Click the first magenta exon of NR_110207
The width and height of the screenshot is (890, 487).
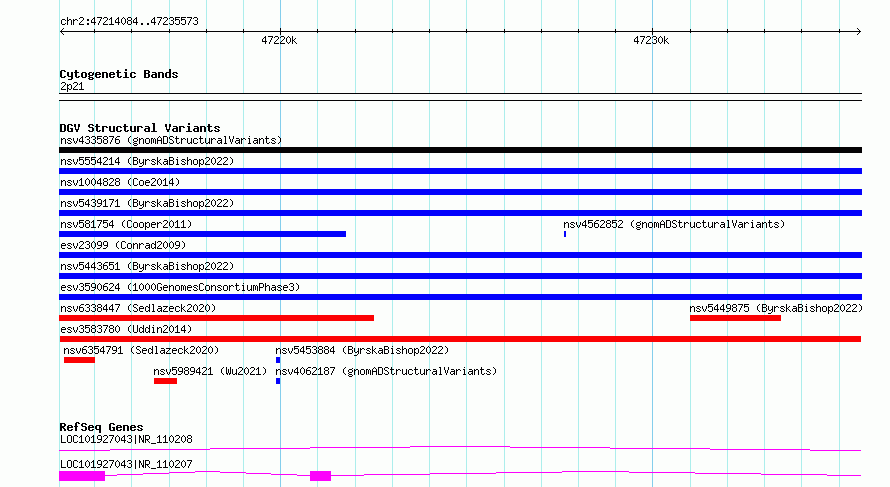pyautogui.click(x=82, y=476)
